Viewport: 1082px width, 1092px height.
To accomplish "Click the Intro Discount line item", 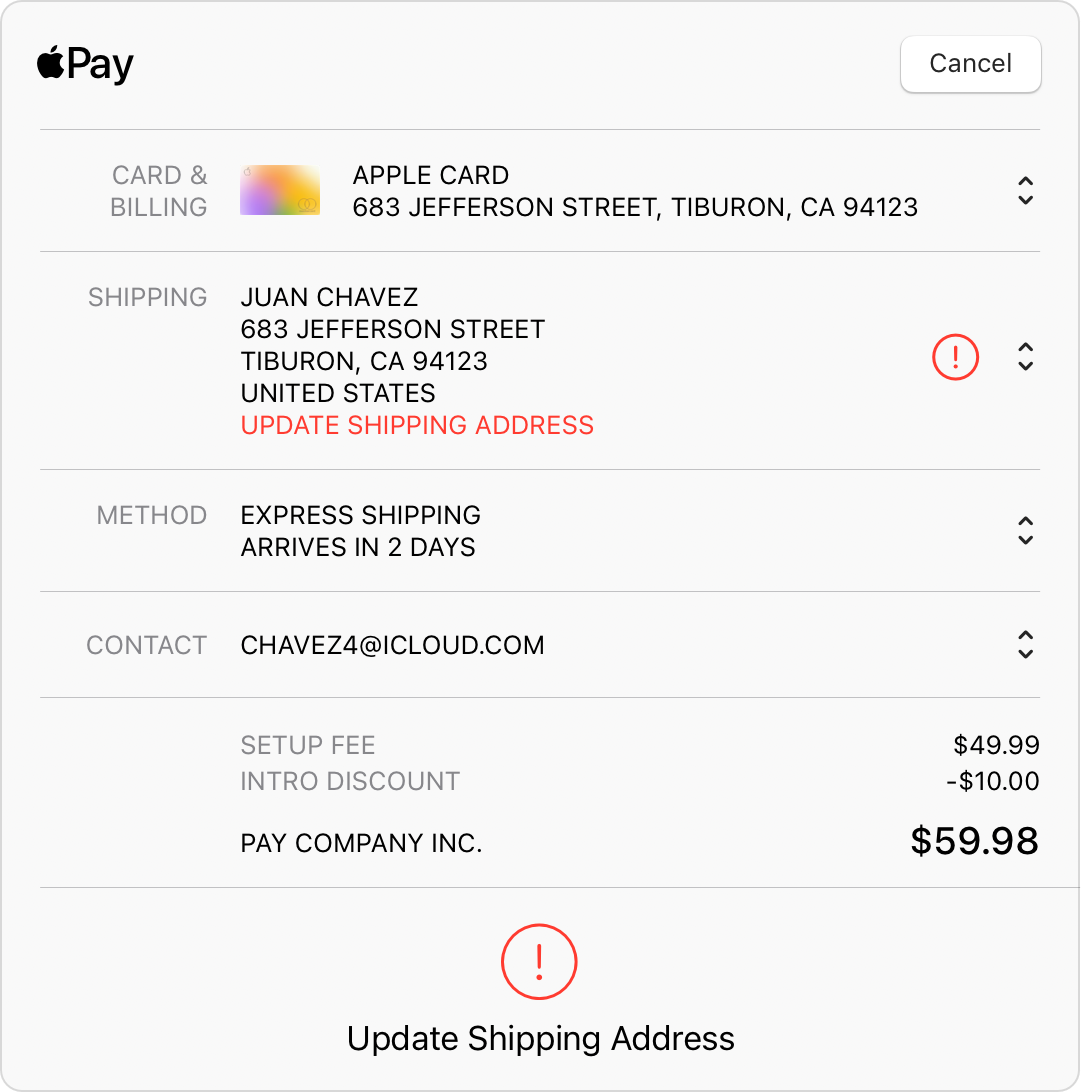I will [350, 781].
